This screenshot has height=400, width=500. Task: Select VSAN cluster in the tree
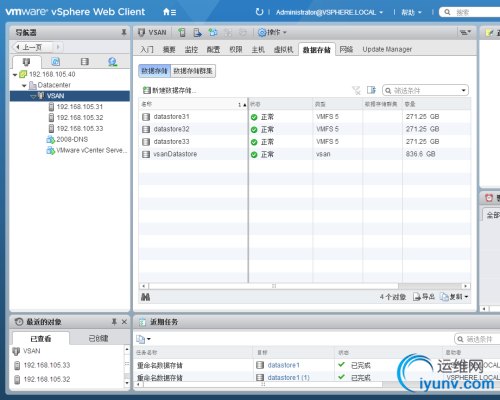point(55,96)
